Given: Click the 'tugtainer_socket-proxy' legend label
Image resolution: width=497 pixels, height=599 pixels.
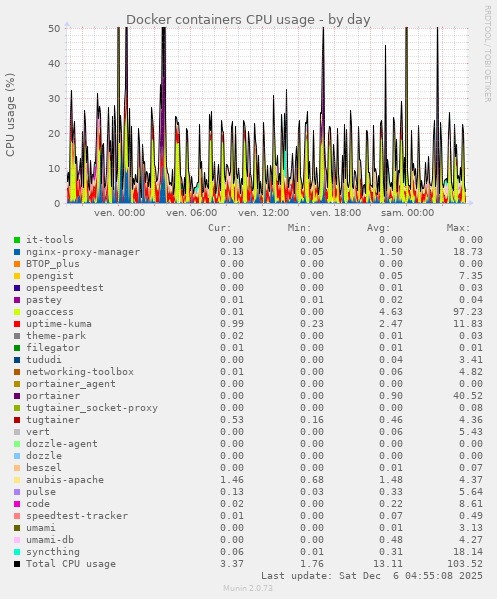Looking at the screenshot, I should pos(92,408).
